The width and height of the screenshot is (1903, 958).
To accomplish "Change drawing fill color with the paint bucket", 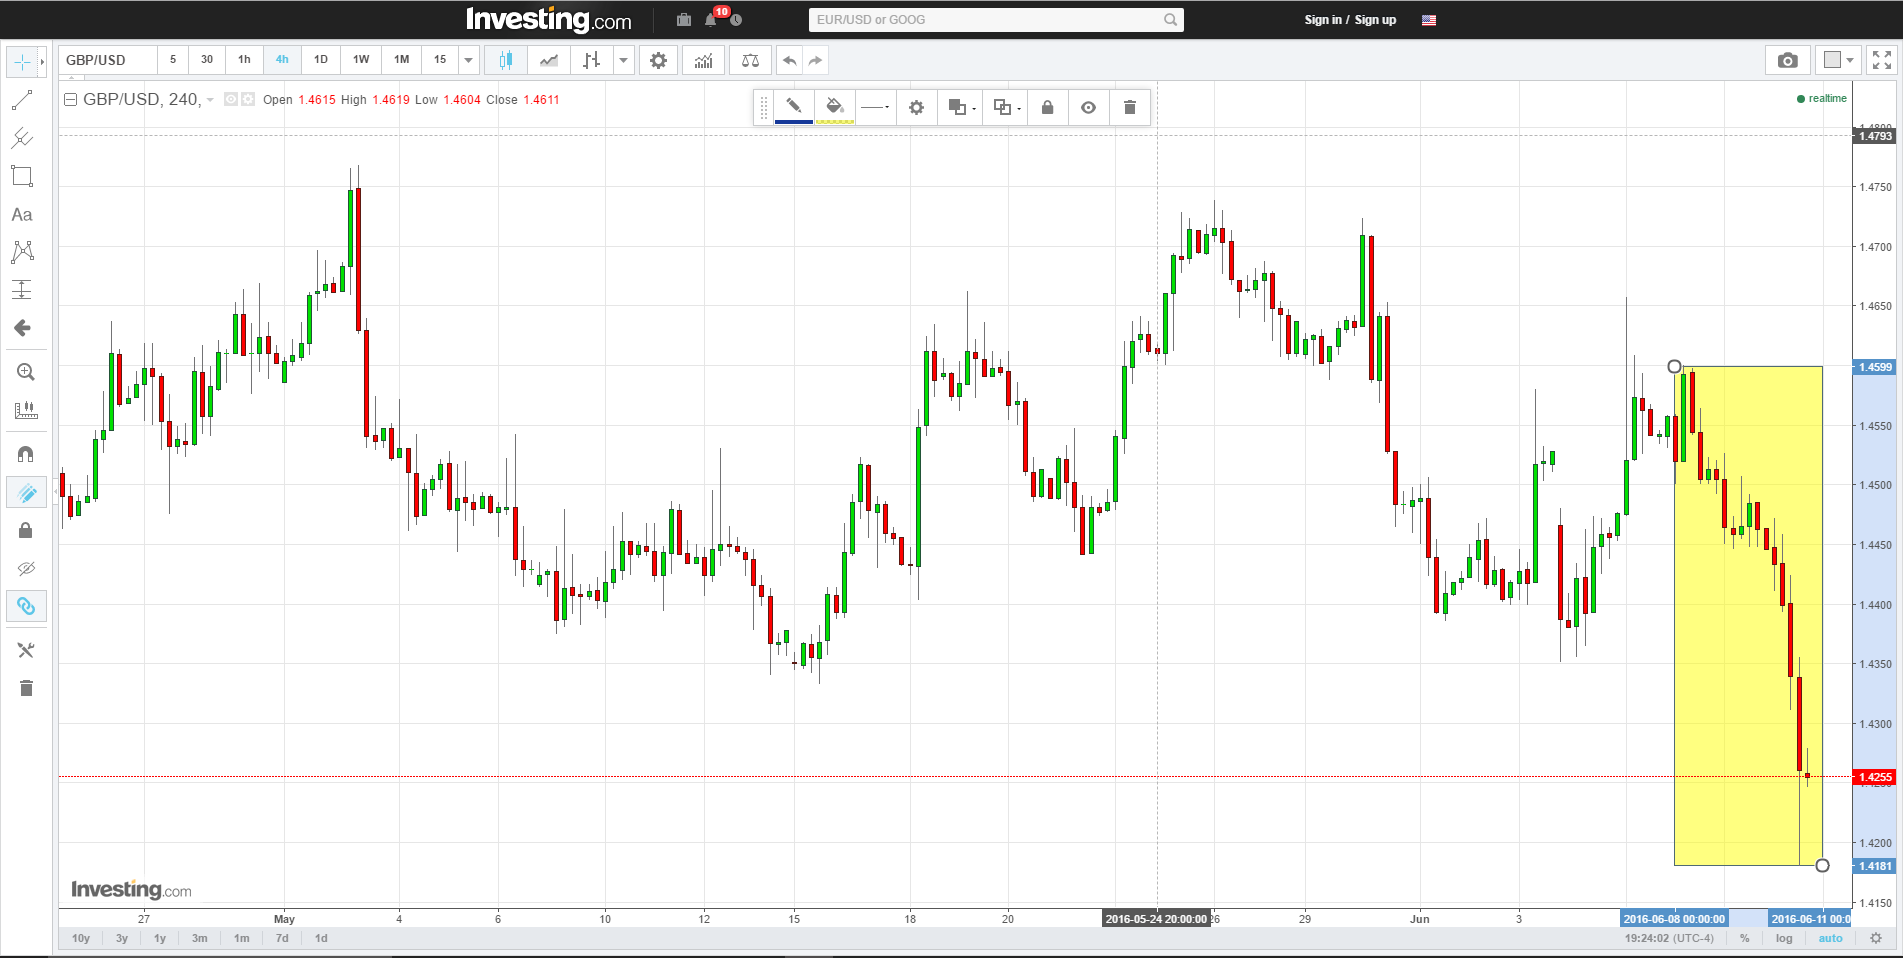I will click(835, 107).
